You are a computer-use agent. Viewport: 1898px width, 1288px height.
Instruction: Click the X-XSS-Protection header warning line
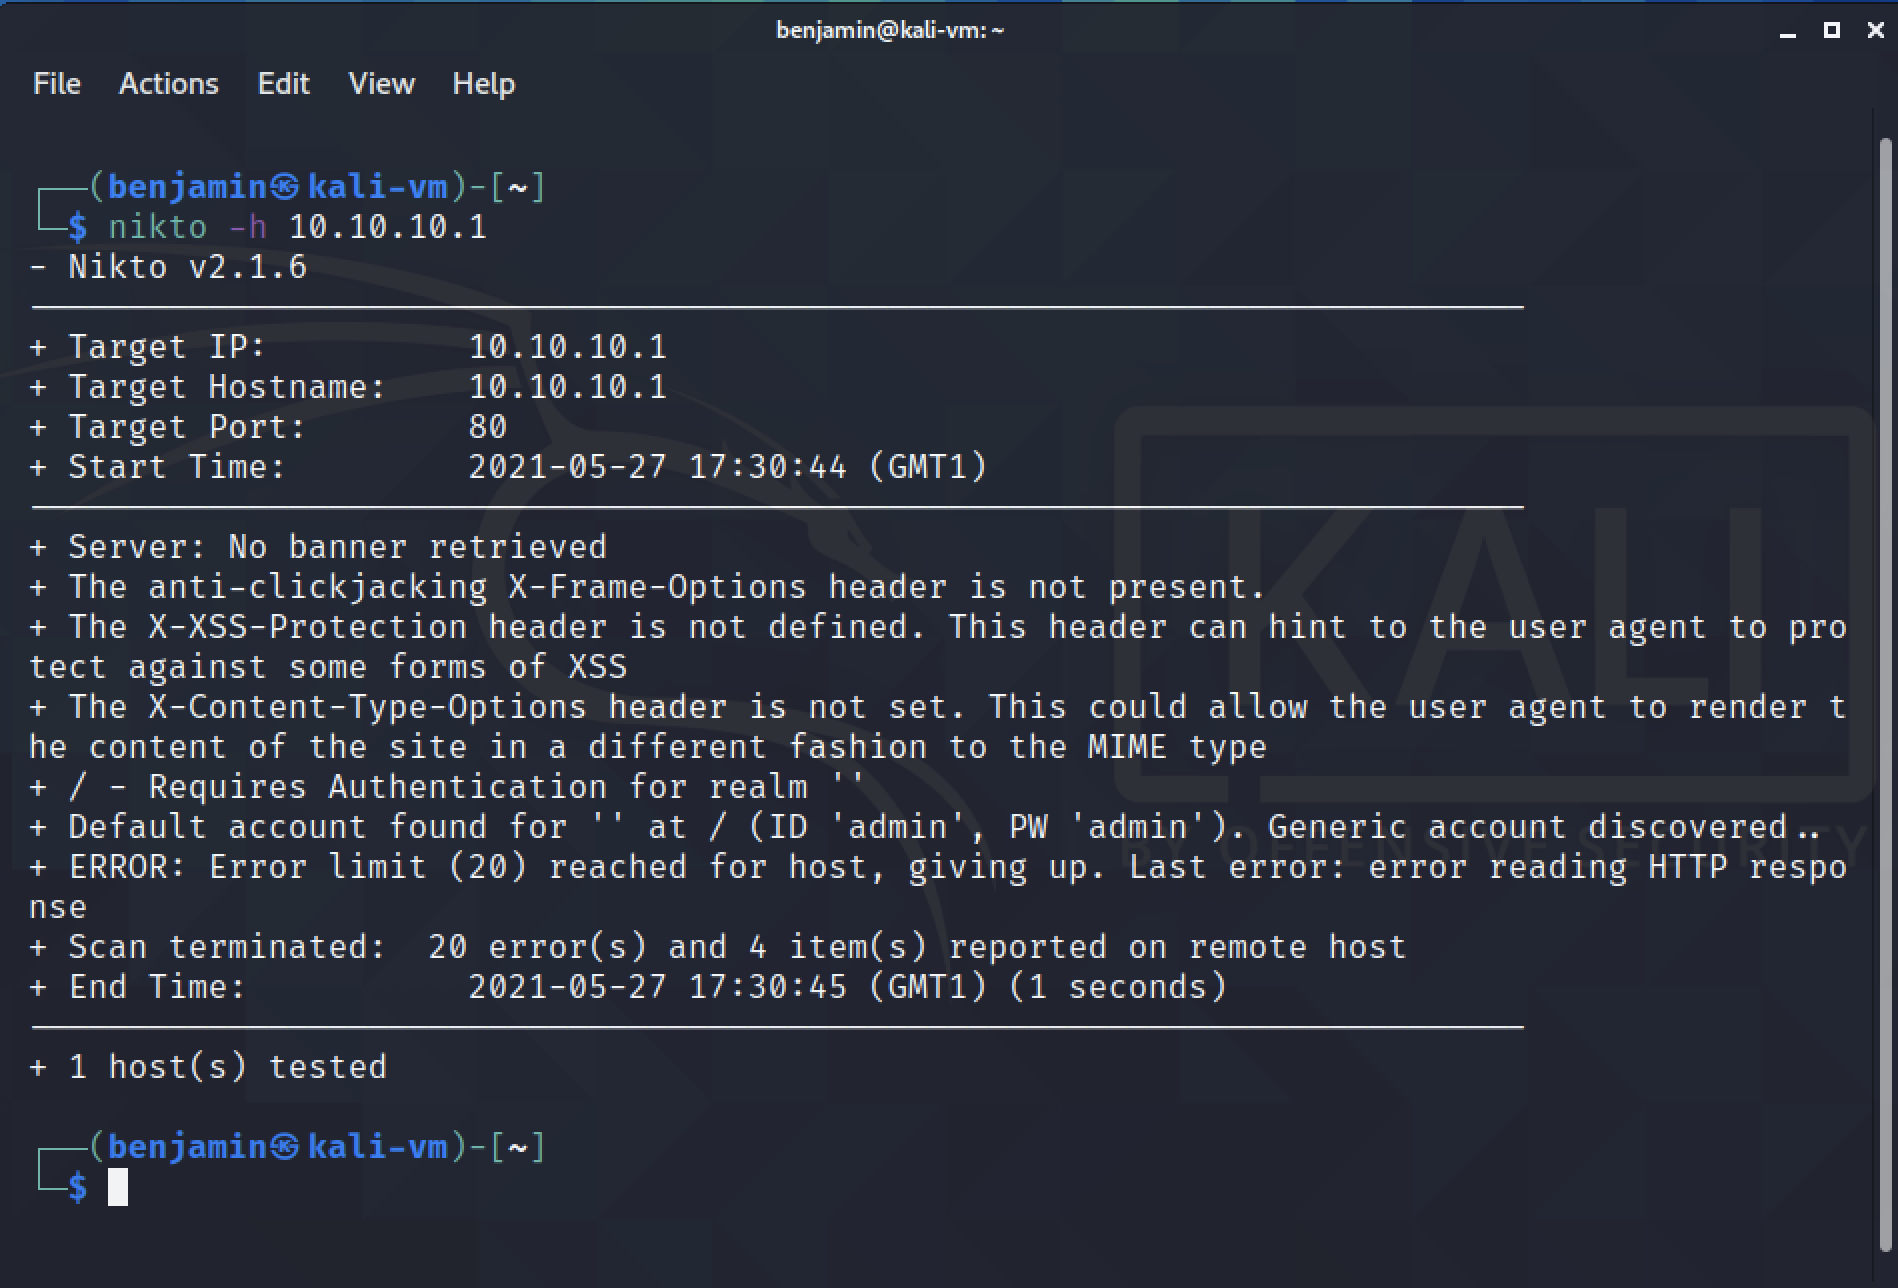pos(938,647)
